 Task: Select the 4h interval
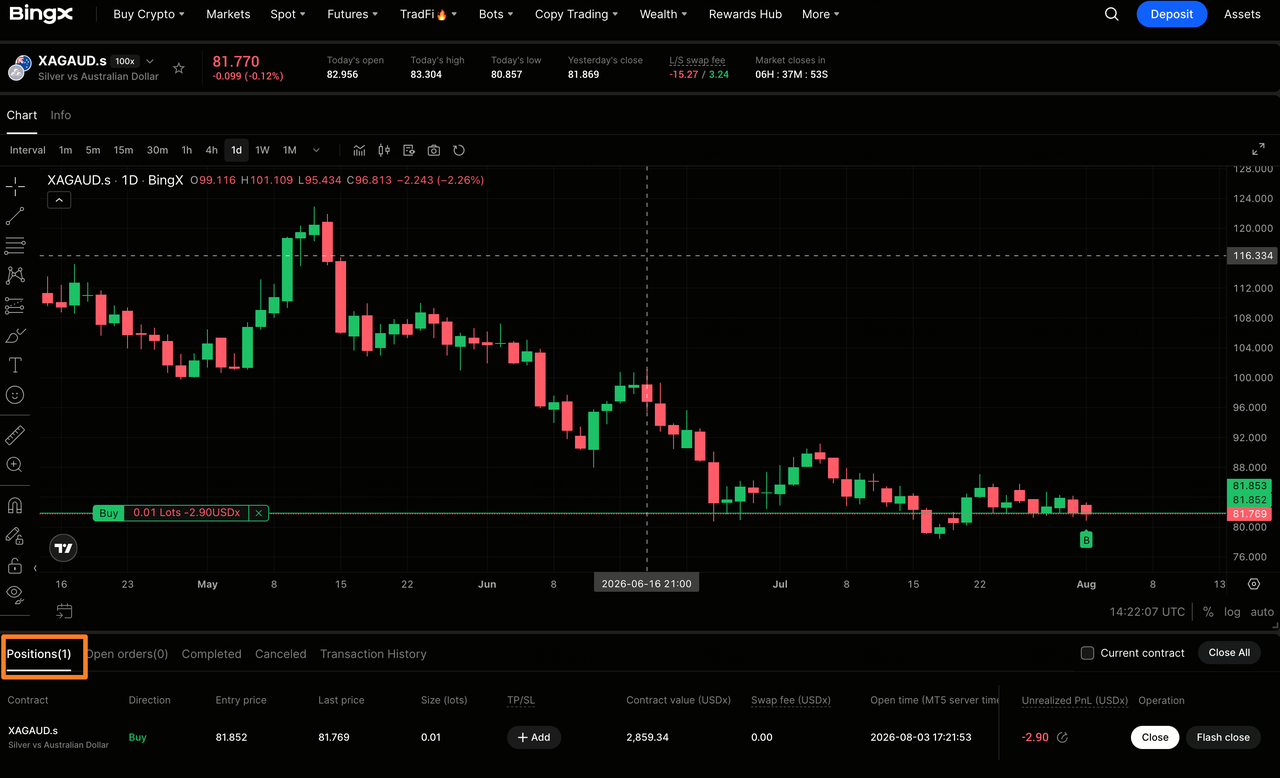[x=211, y=150]
